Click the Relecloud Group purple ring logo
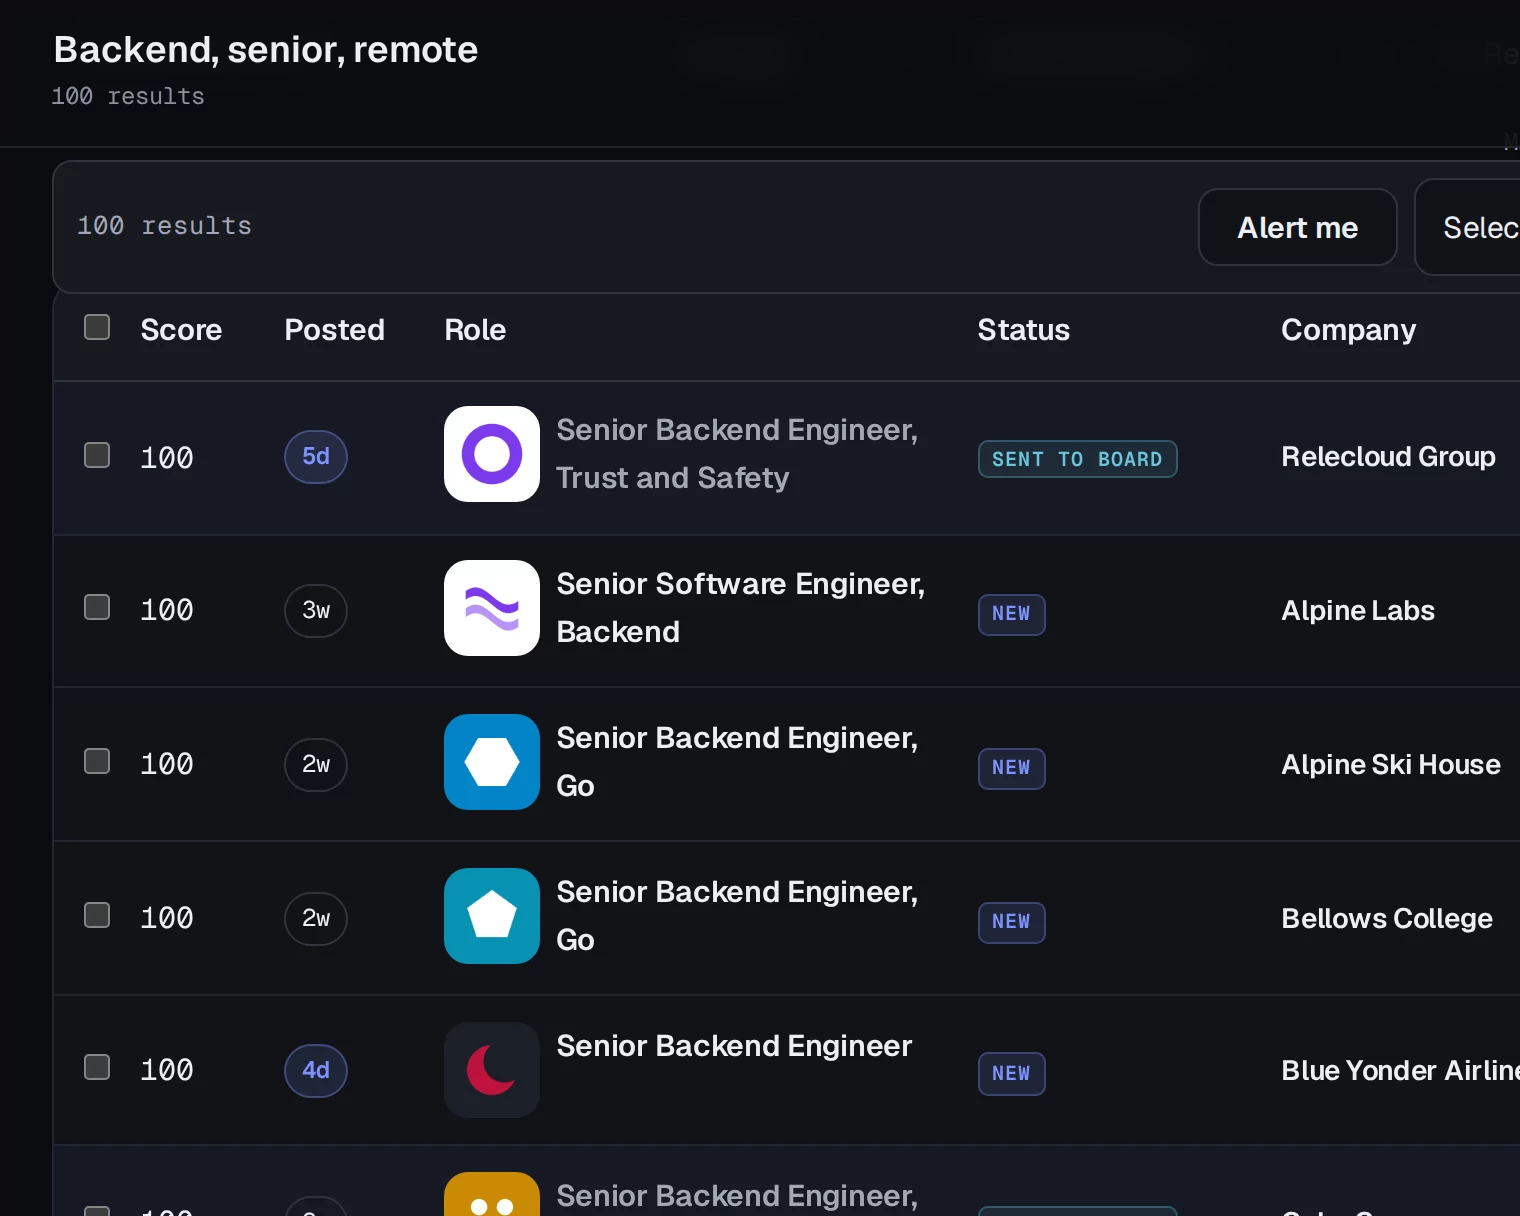Image resolution: width=1520 pixels, height=1216 pixels. click(492, 454)
